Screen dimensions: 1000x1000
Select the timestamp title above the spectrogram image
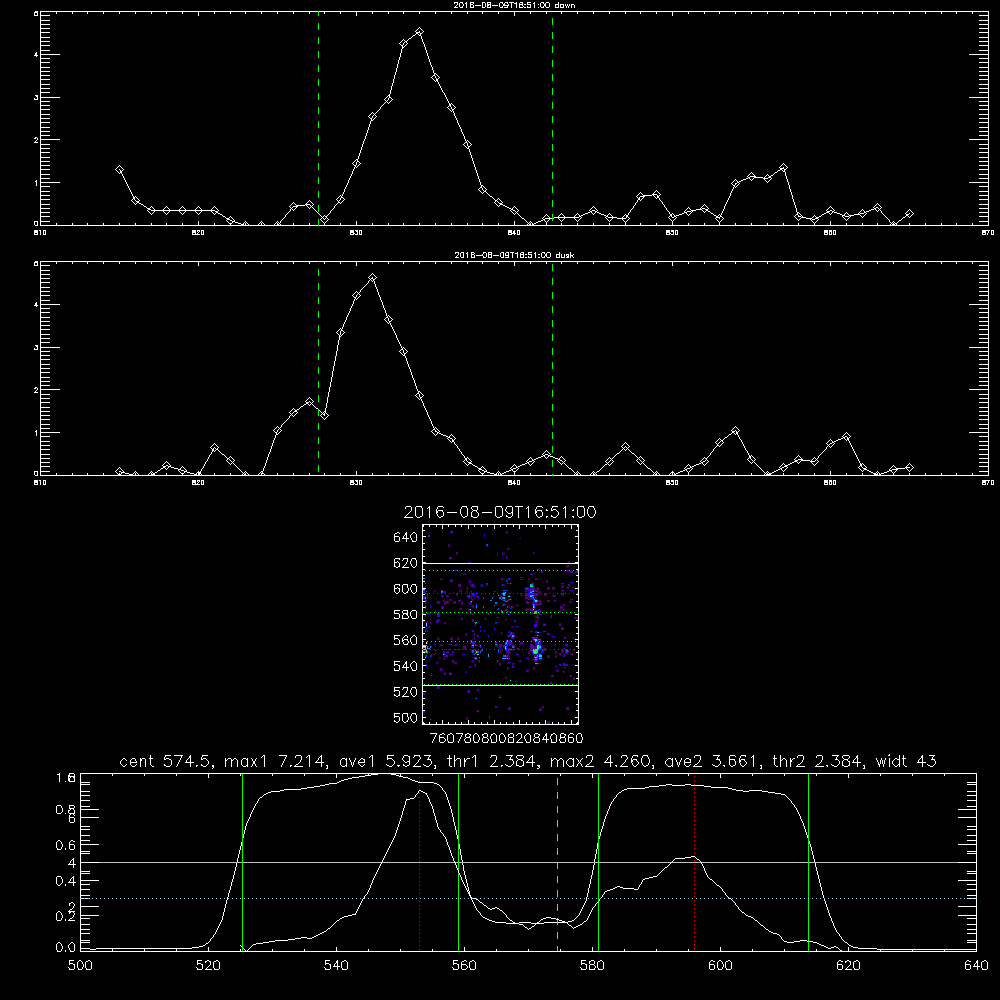coord(500,512)
